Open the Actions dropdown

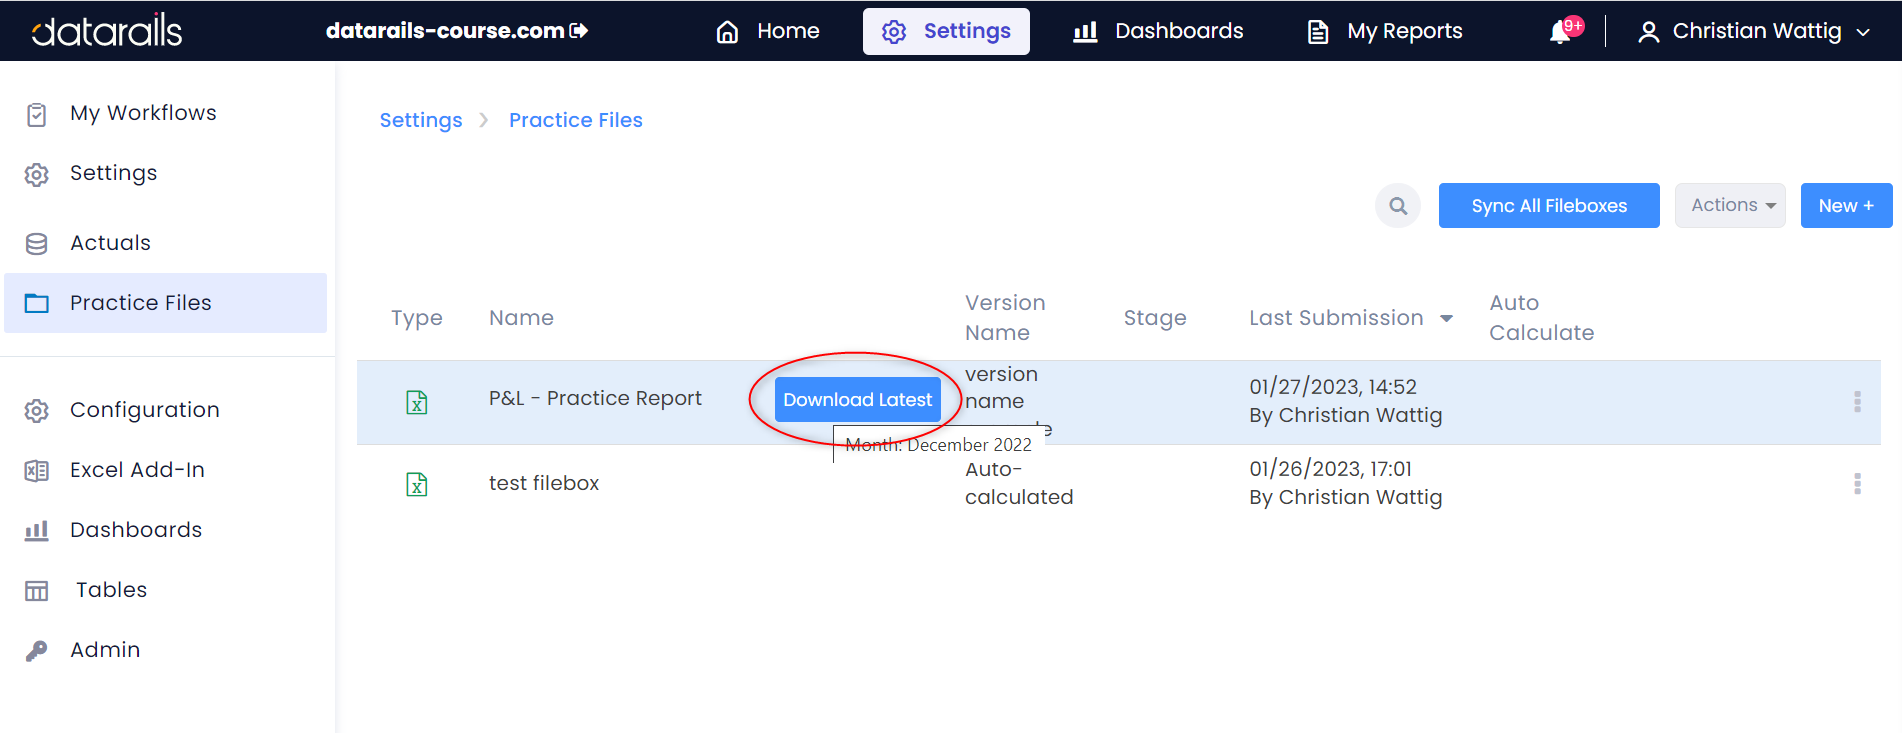(x=1730, y=205)
